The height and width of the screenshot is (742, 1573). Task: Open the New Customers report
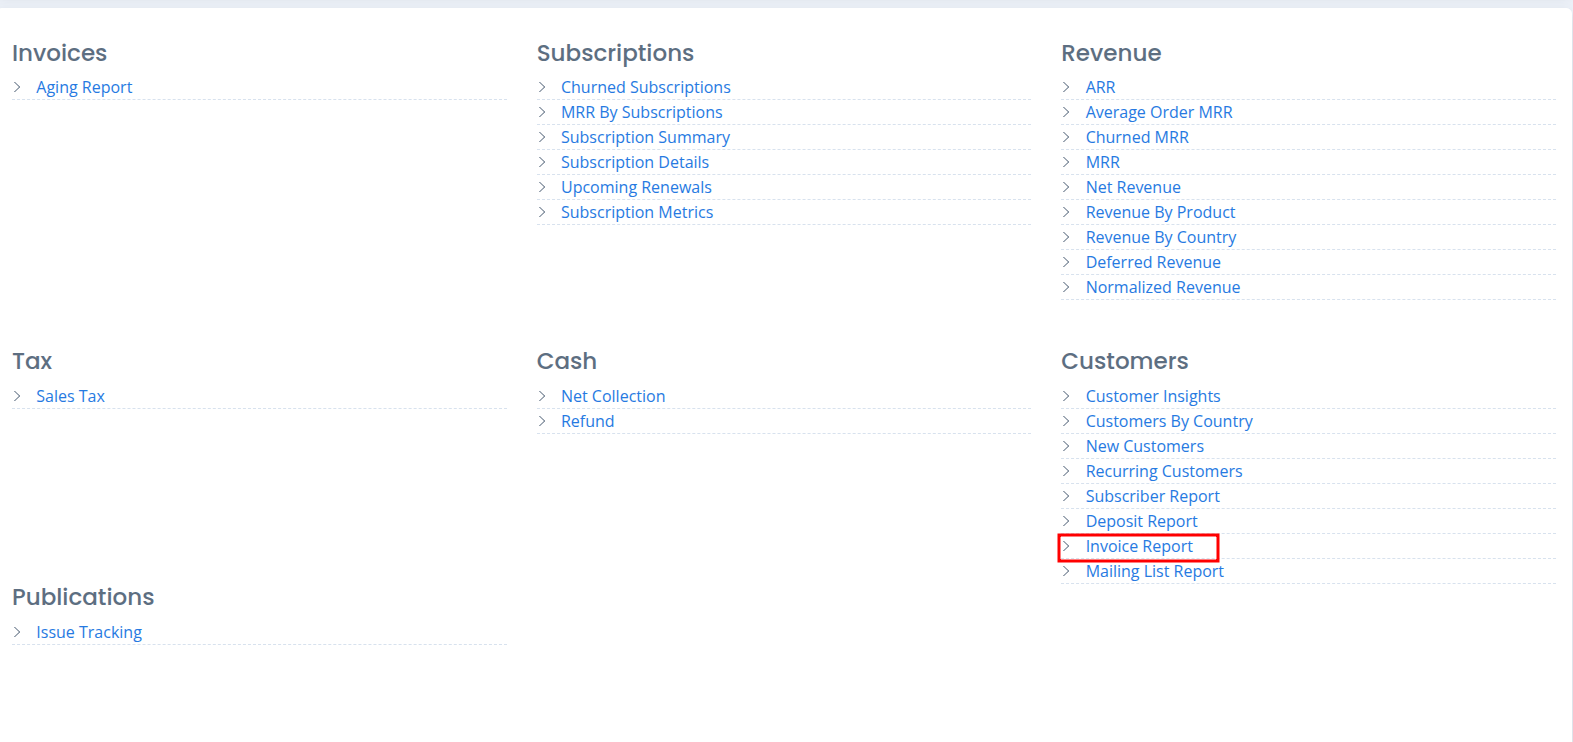coord(1144,446)
